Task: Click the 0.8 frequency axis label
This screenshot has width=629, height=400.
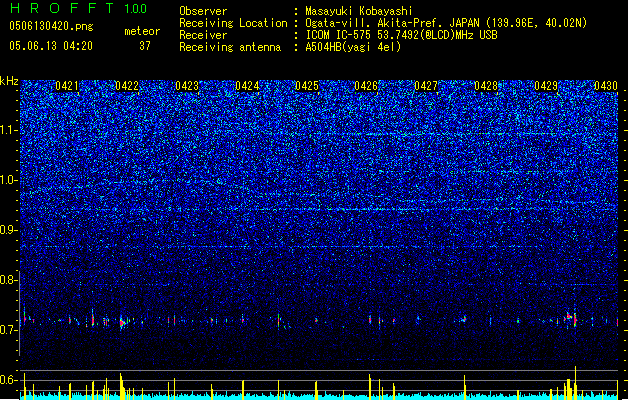Action: click(x=9, y=280)
